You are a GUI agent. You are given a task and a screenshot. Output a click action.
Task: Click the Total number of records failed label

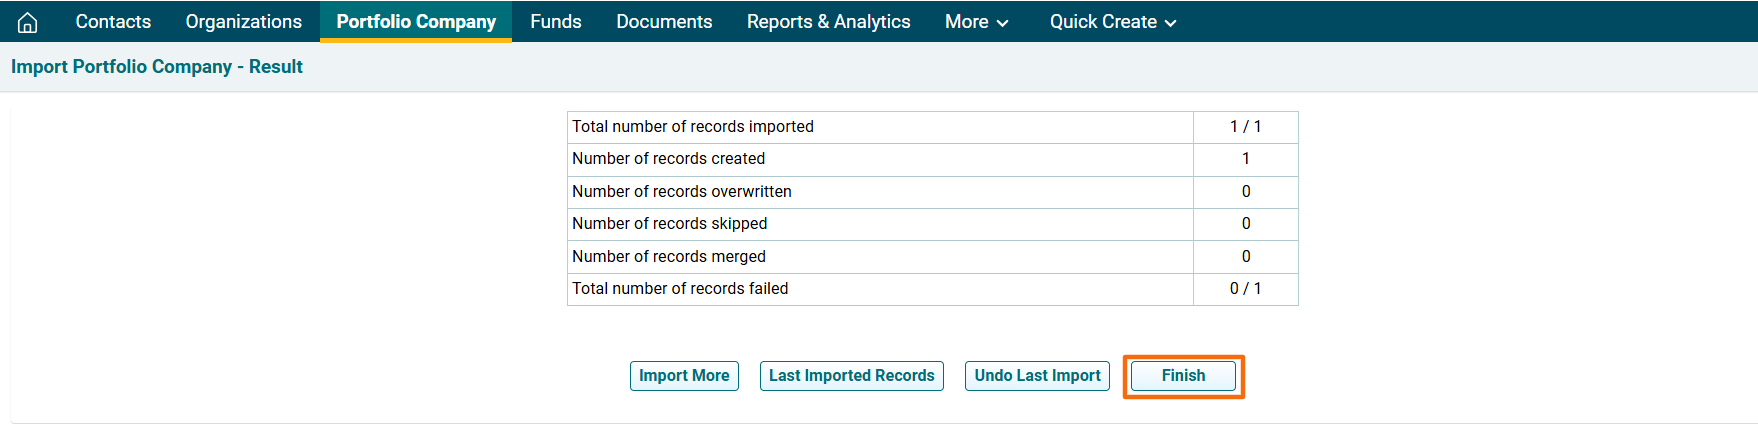pyautogui.click(x=680, y=289)
